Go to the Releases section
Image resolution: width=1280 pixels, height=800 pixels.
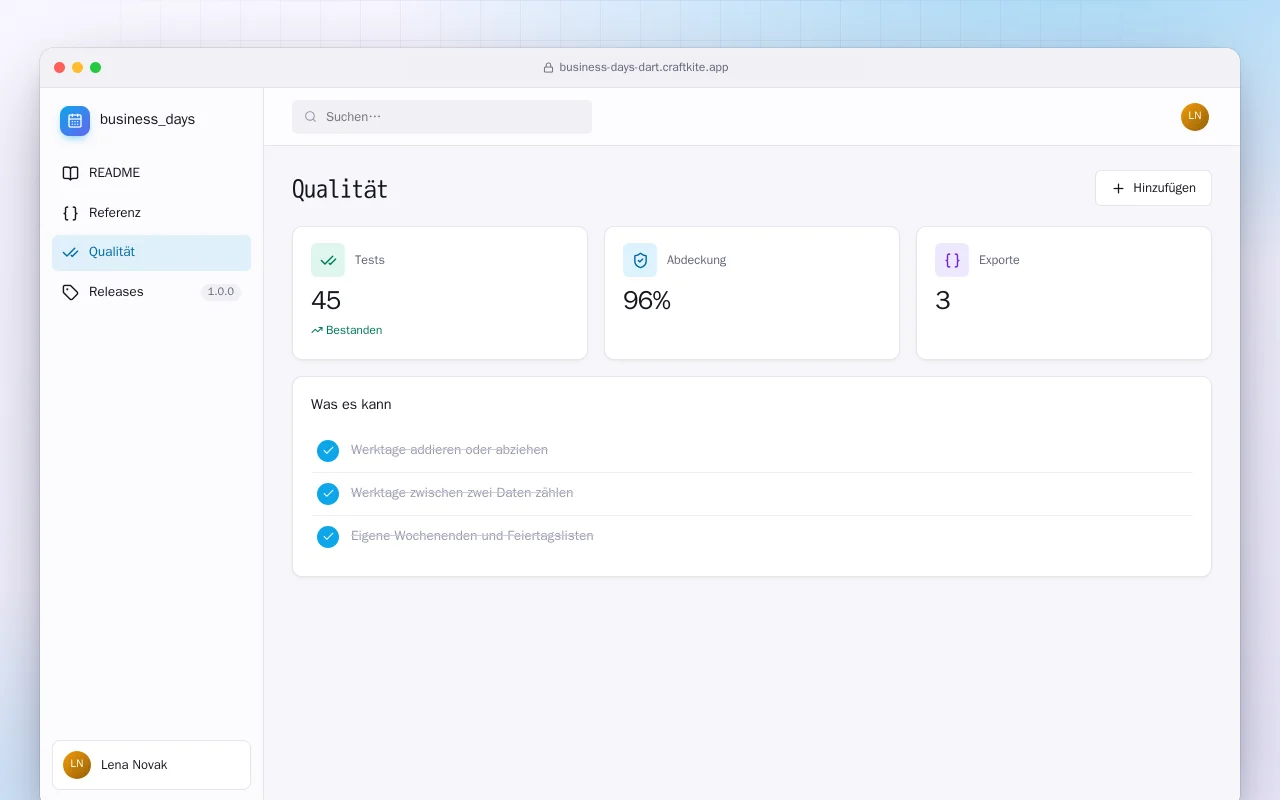coord(151,292)
